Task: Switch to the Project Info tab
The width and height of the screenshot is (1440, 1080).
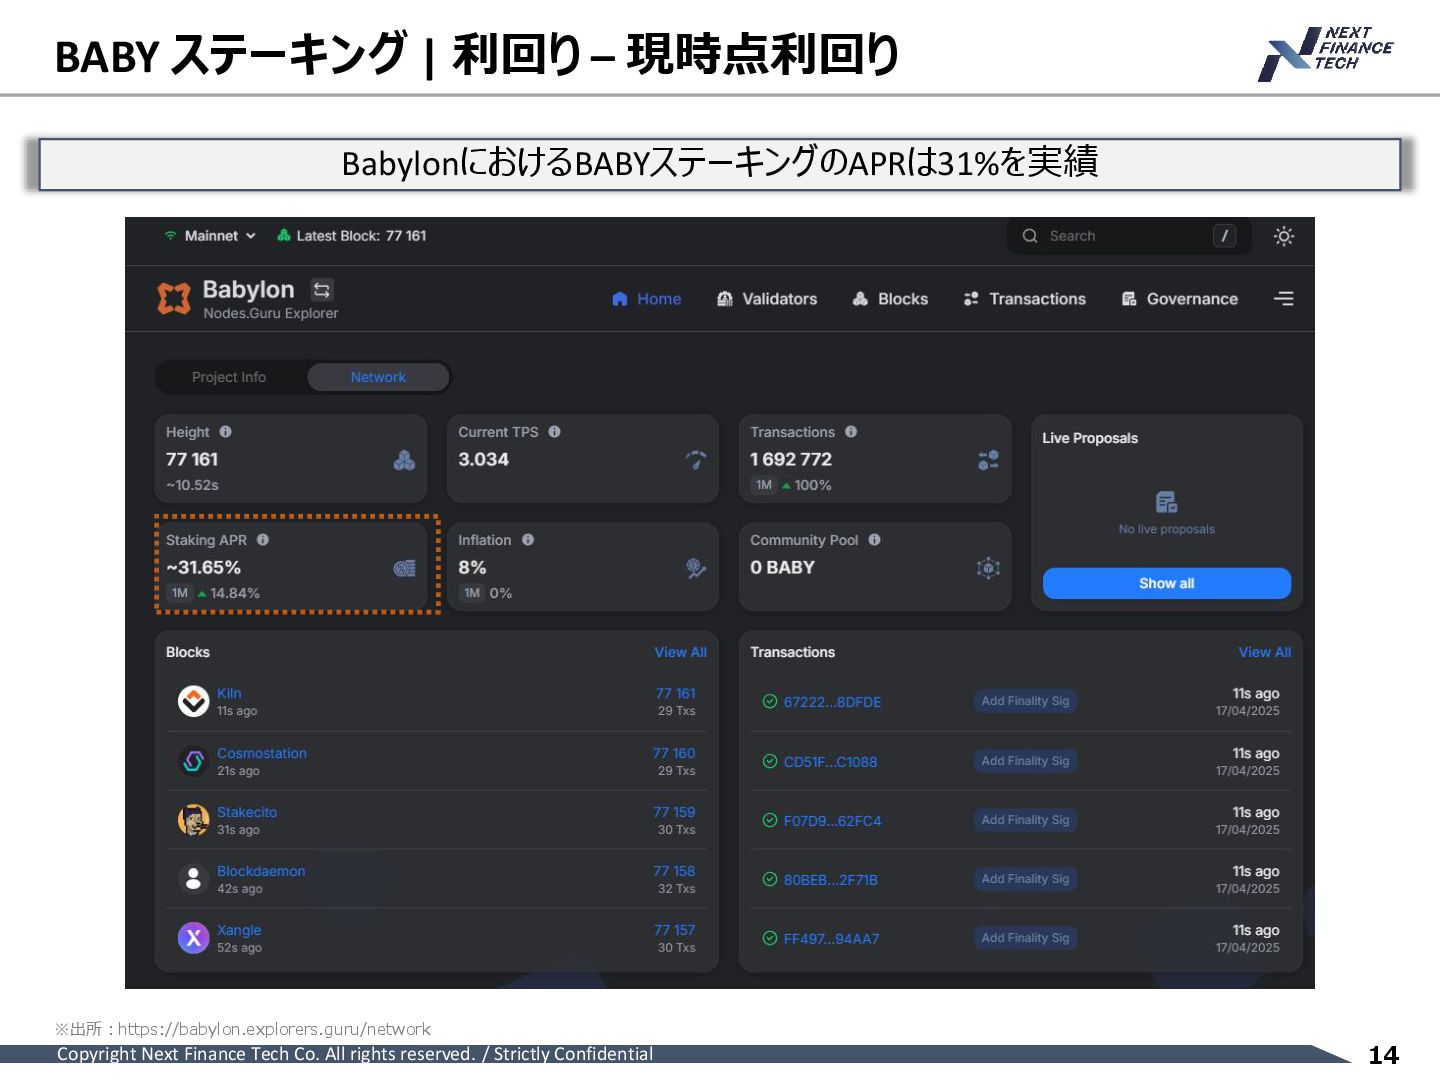Action: pyautogui.click(x=229, y=377)
